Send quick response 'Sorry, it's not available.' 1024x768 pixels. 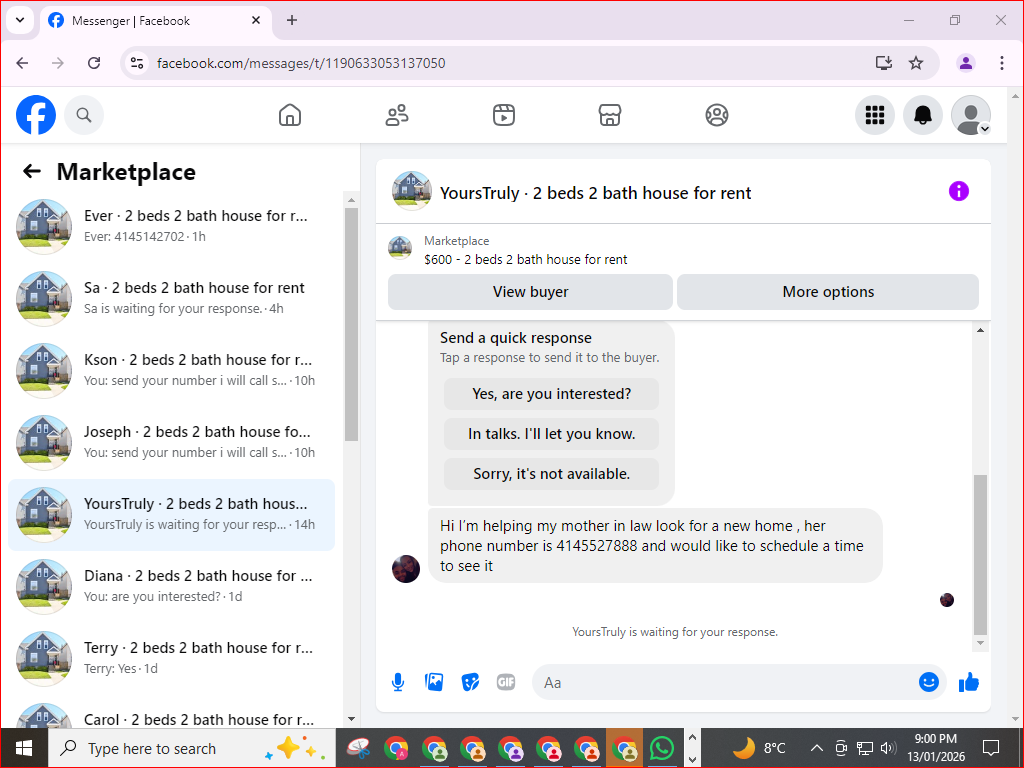point(551,473)
